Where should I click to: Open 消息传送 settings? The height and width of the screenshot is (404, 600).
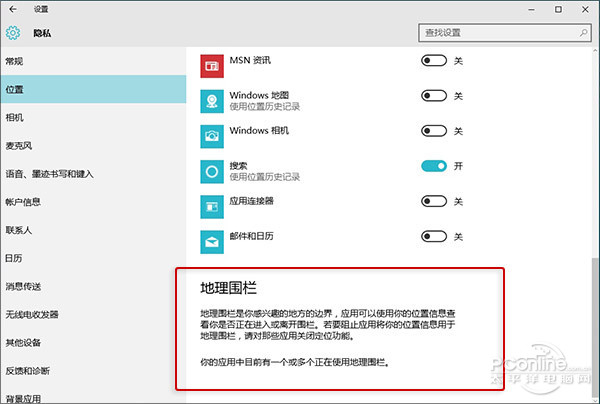click(93, 286)
